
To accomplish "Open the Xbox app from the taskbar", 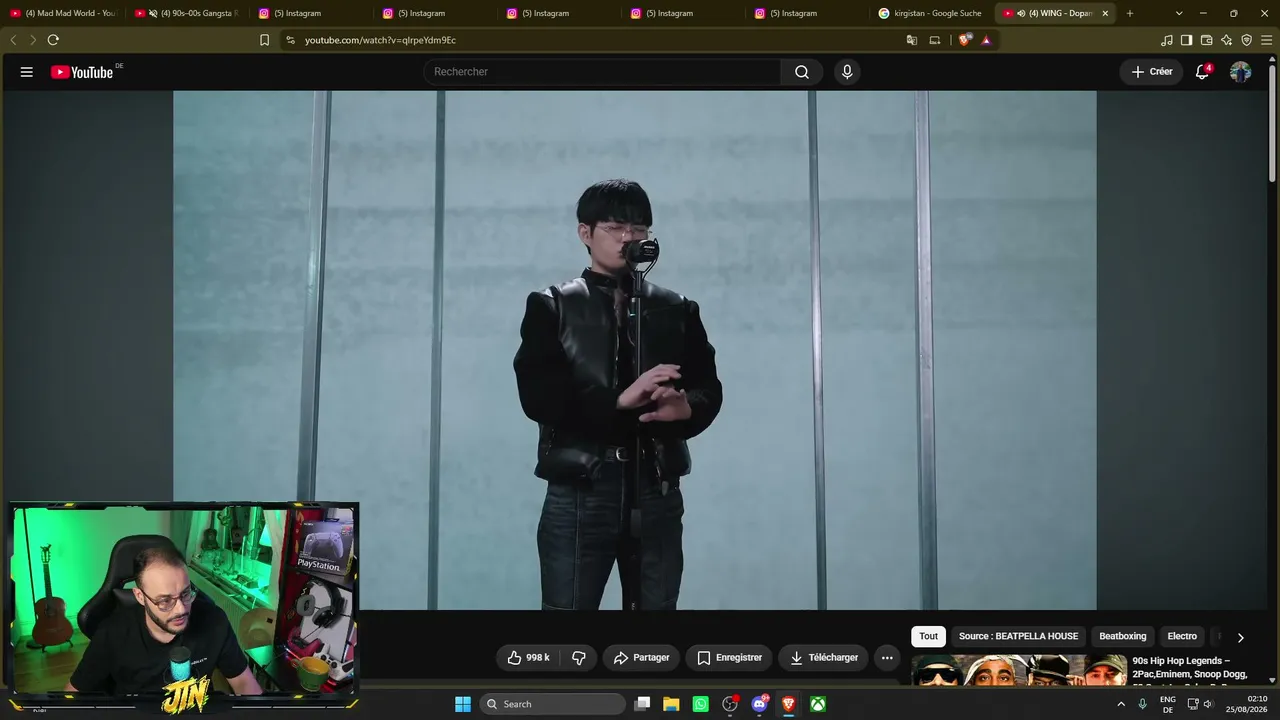I will [x=818, y=704].
